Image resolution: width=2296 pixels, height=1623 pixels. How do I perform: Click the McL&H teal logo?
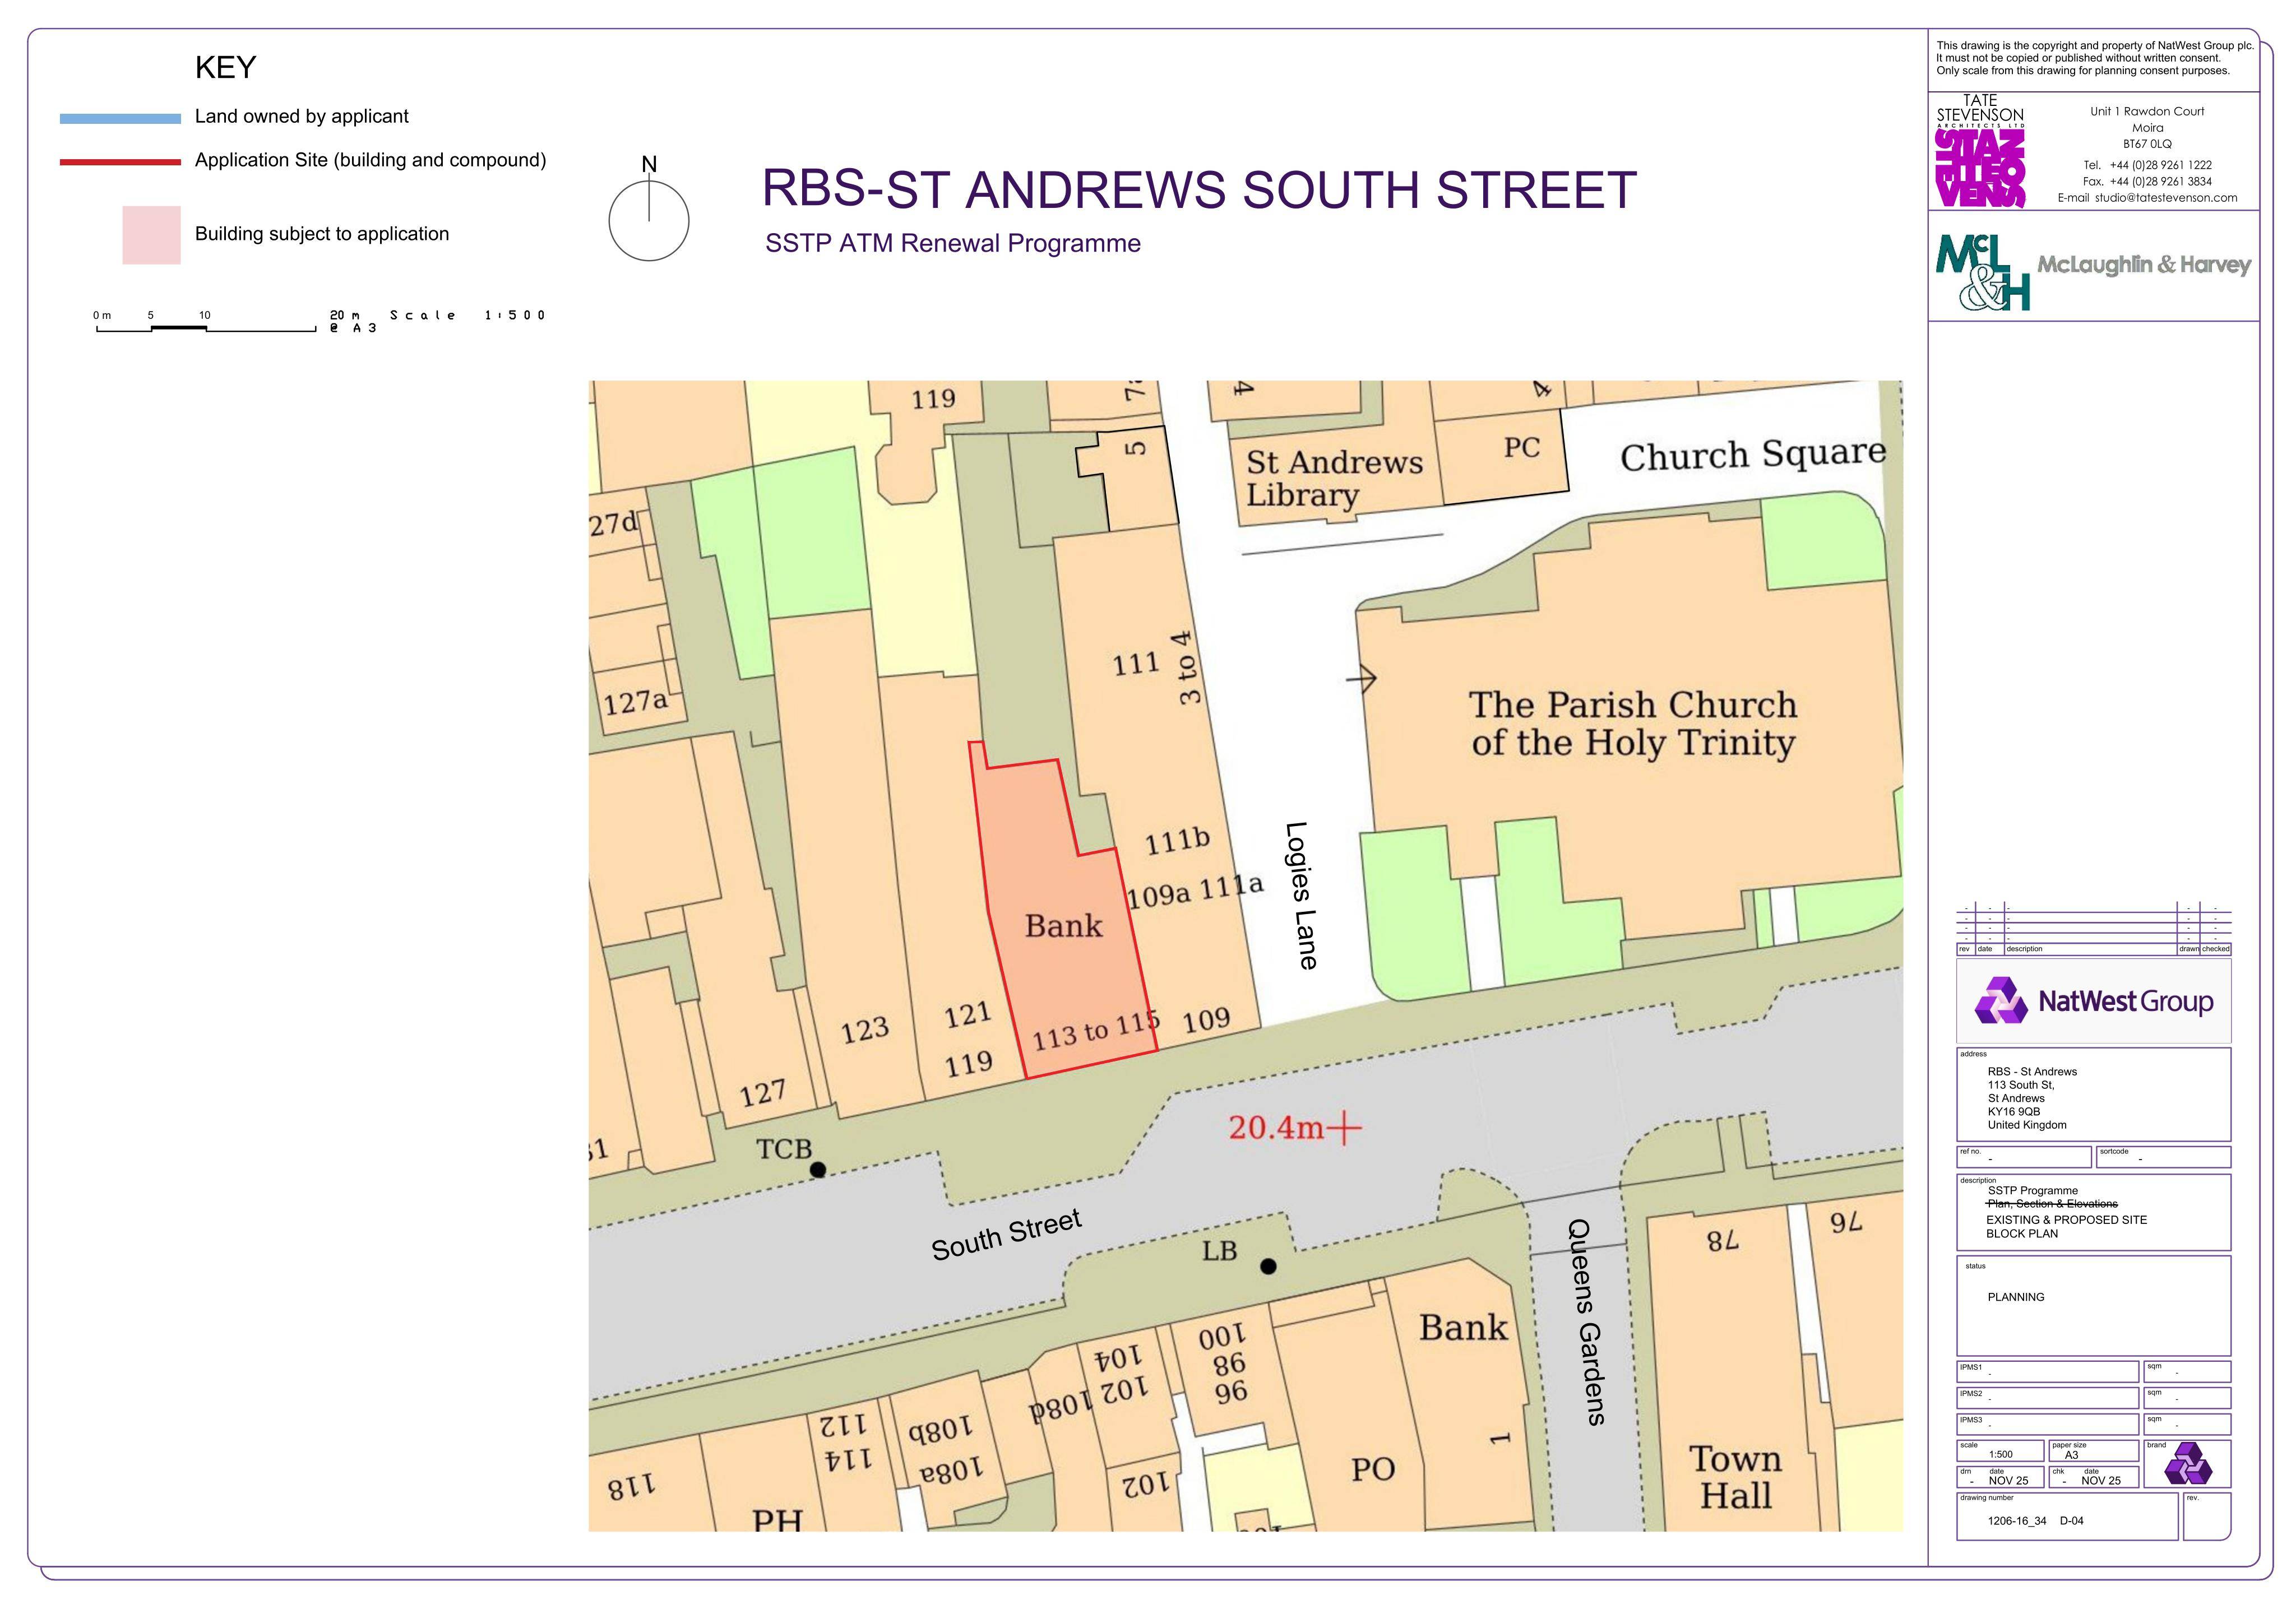(x=1984, y=272)
